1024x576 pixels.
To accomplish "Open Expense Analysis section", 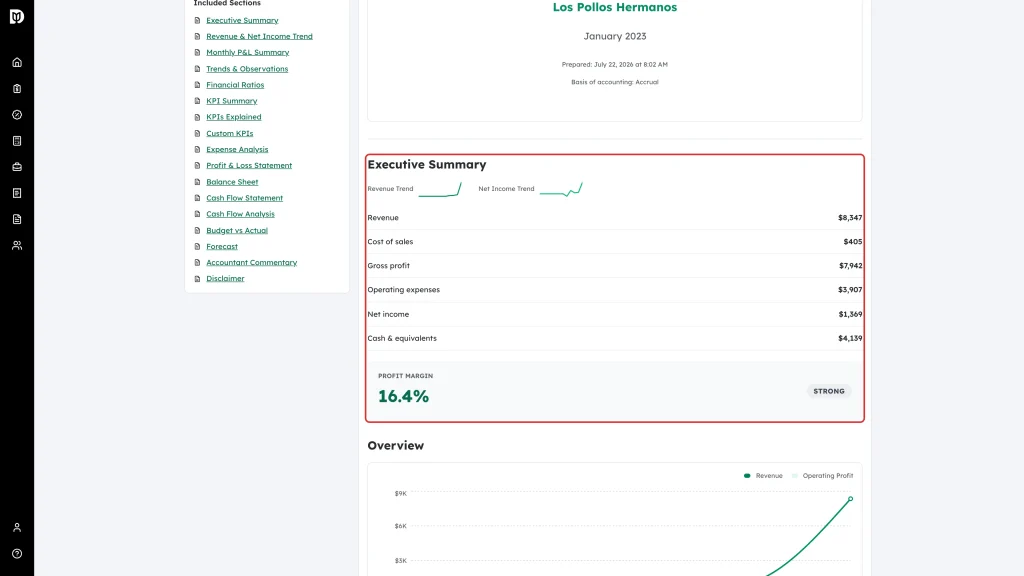I will (x=237, y=150).
